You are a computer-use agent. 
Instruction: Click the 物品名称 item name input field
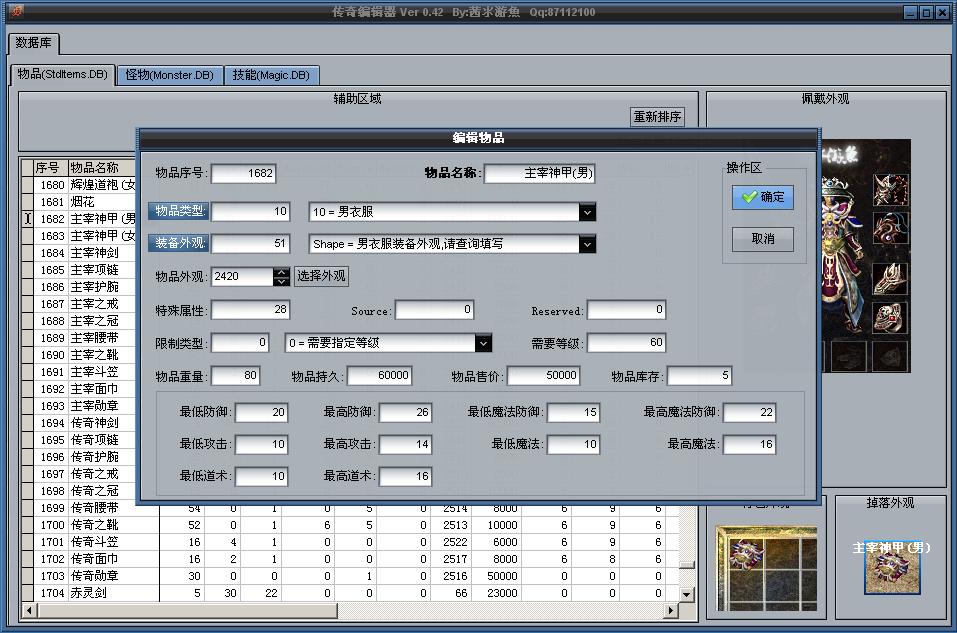click(539, 173)
